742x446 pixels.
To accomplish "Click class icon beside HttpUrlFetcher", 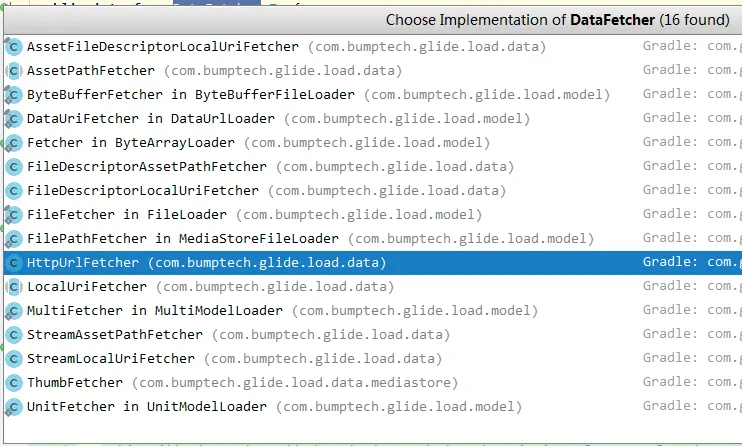I will pos(13,262).
